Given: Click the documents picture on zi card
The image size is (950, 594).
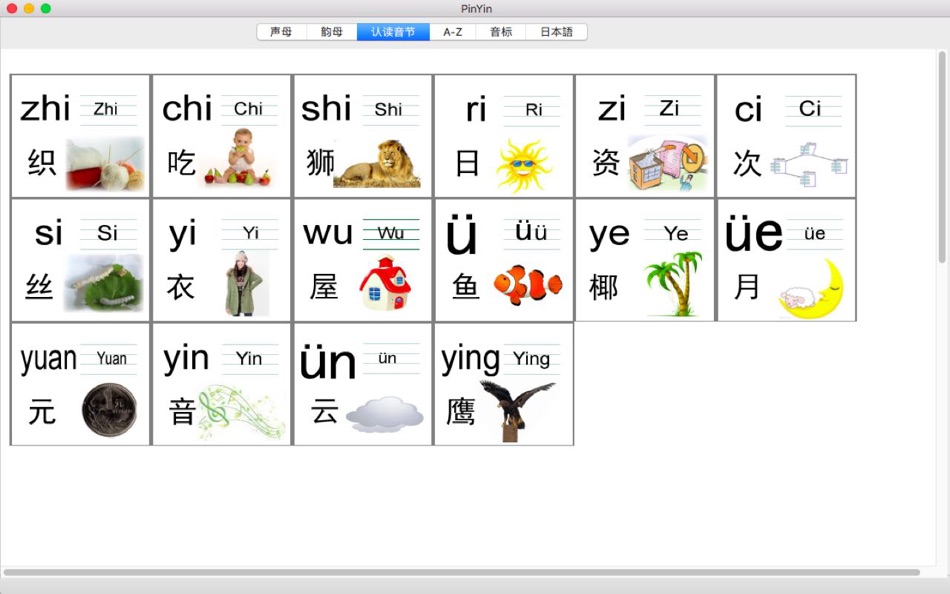Looking at the screenshot, I should 668,164.
